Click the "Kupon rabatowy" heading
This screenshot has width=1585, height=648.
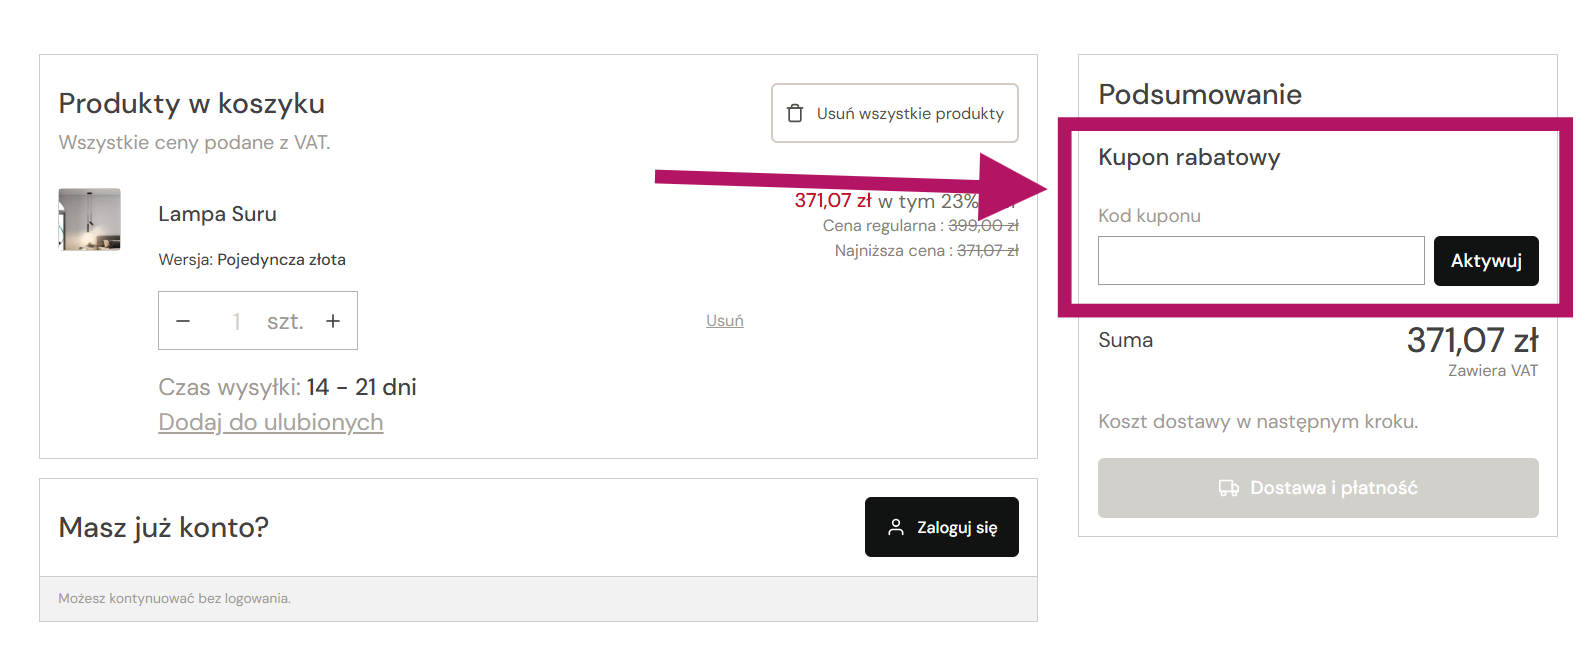[x=1188, y=157]
